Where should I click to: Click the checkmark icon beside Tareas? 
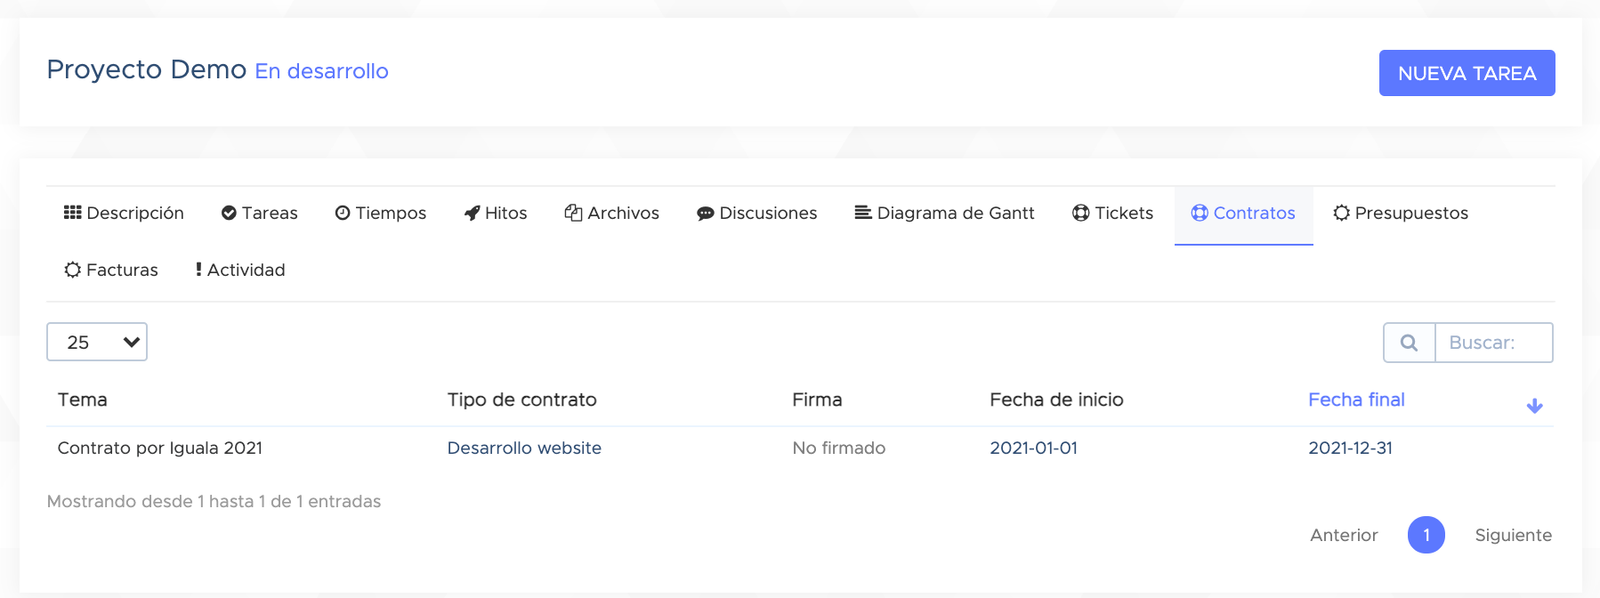coord(229,213)
